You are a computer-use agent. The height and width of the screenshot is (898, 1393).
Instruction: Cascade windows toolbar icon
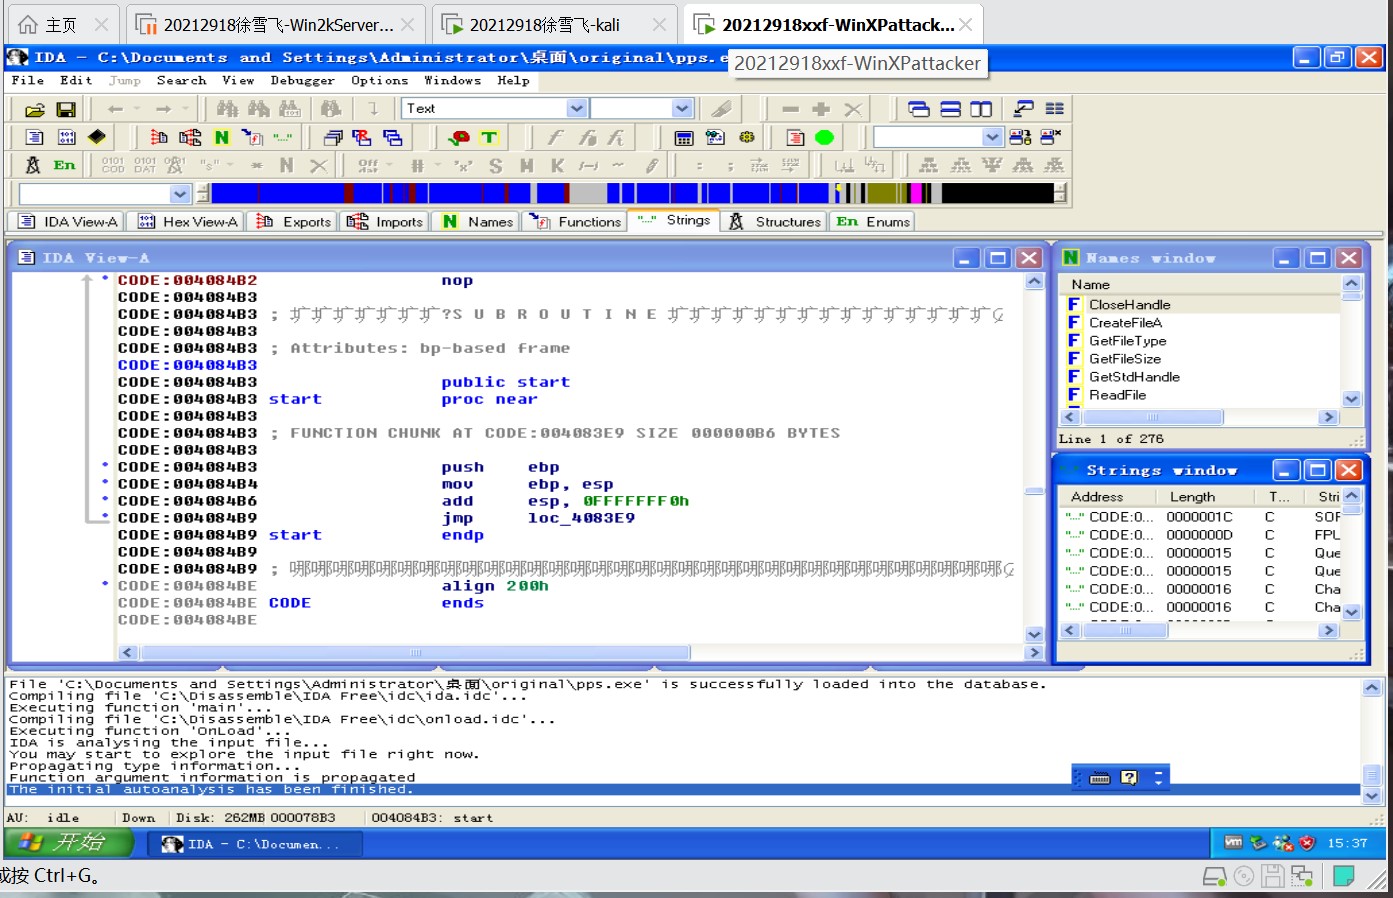pos(919,109)
